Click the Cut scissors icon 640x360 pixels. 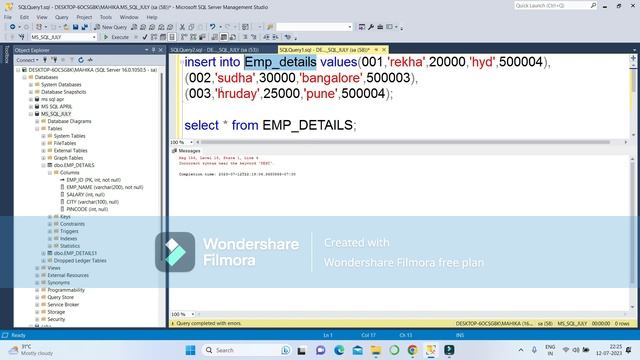(182, 27)
